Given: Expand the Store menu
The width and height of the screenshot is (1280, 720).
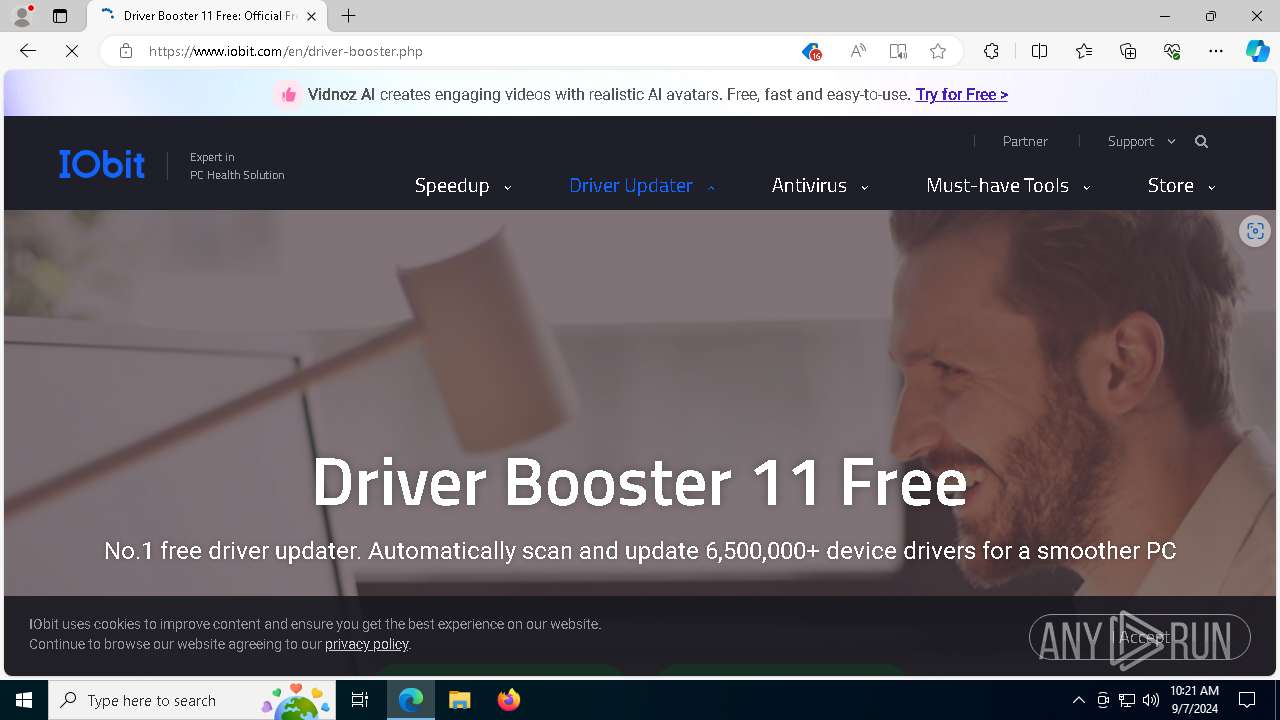Looking at the screenshot, I should (x=1181, y=186).
